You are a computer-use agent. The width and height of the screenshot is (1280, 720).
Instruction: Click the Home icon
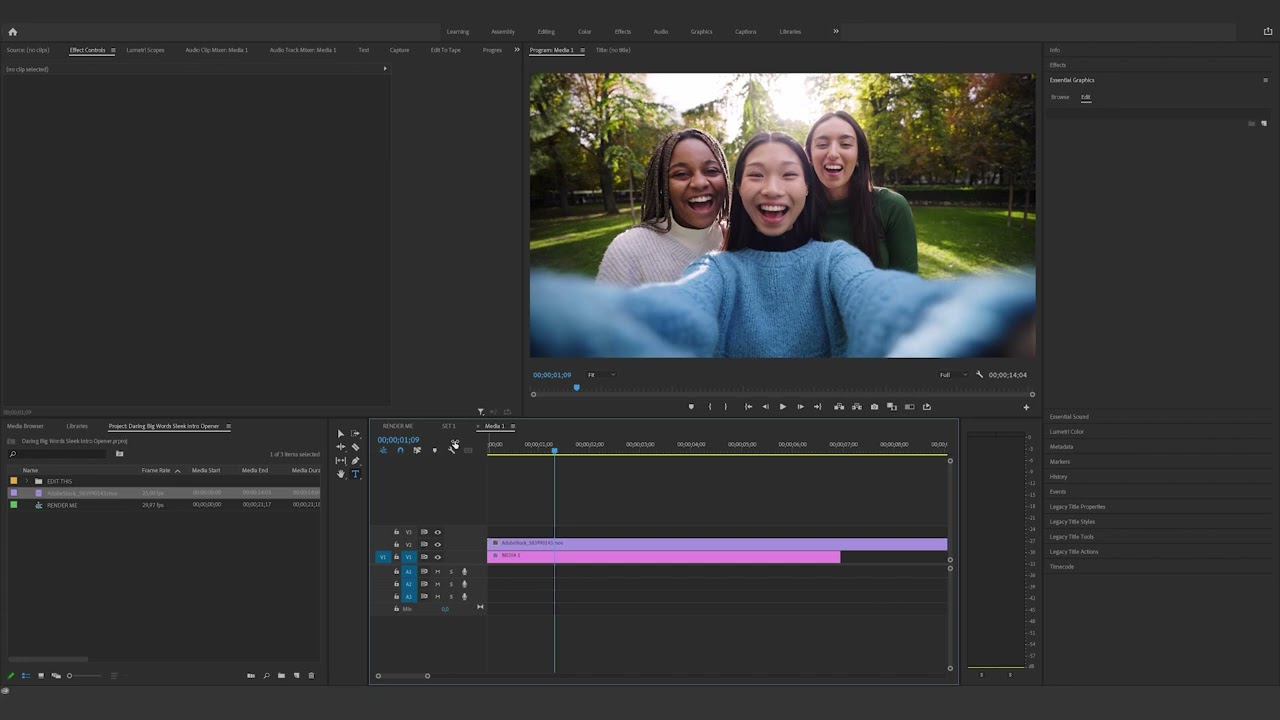13,32
